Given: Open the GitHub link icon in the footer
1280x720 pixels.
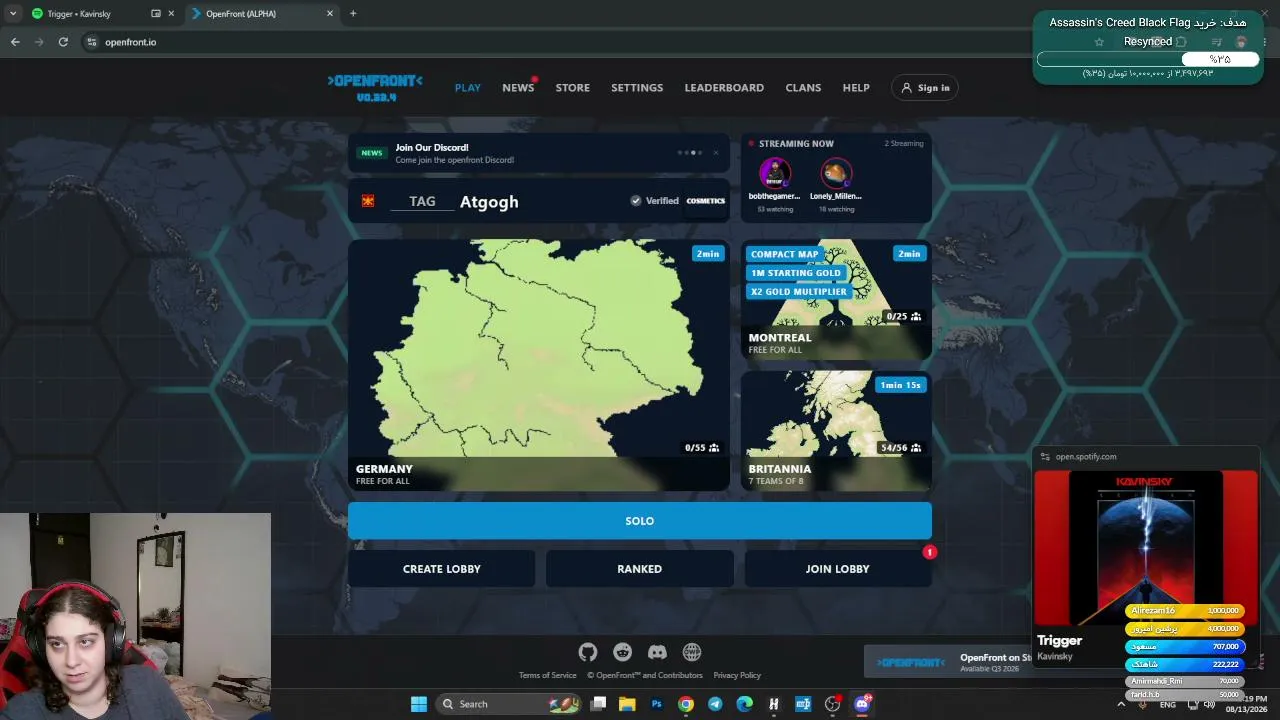Looking at the screenshot, I should click(588, 652).
